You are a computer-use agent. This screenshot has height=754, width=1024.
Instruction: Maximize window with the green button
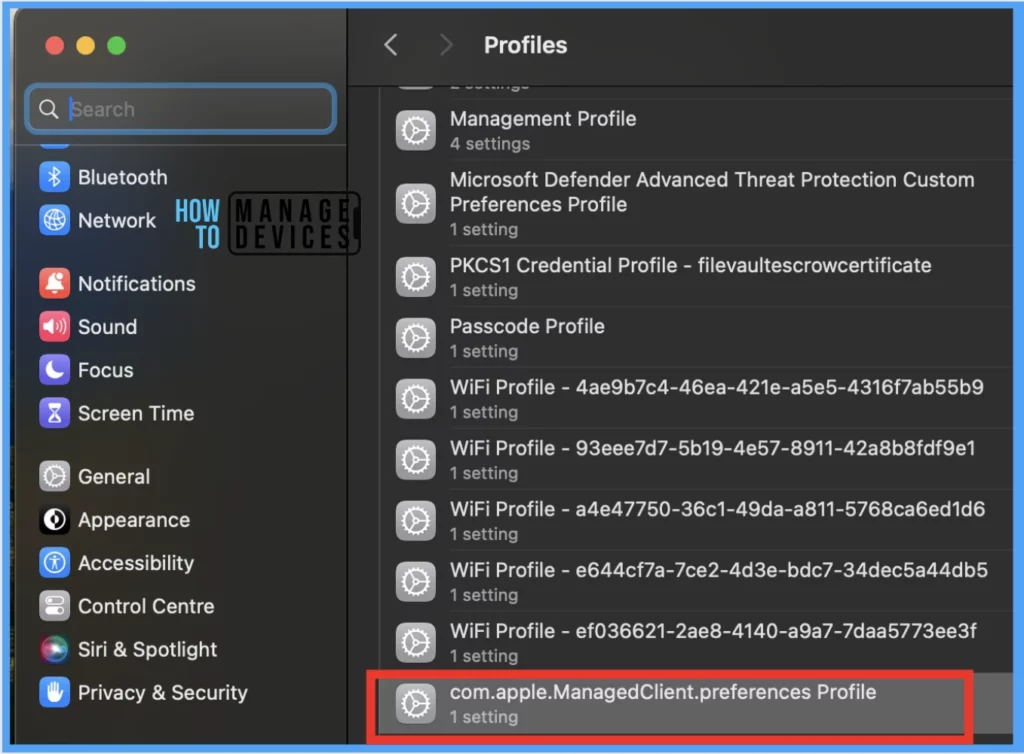[117, 46]
